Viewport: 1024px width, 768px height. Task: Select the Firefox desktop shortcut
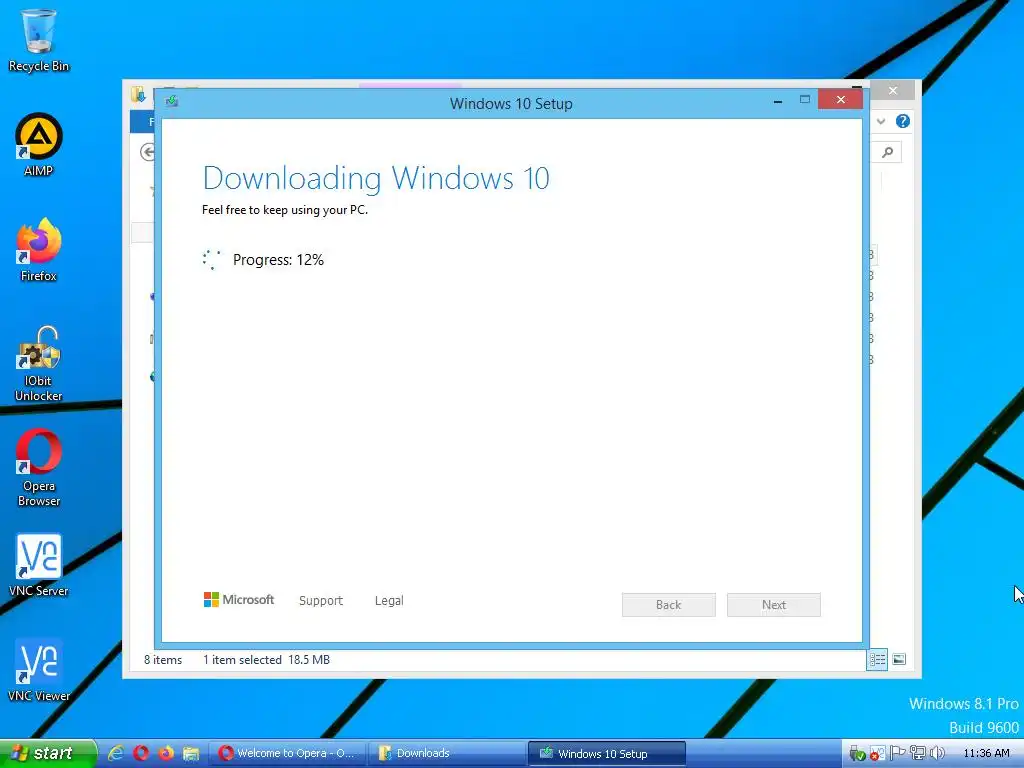(x=39, y=249)
